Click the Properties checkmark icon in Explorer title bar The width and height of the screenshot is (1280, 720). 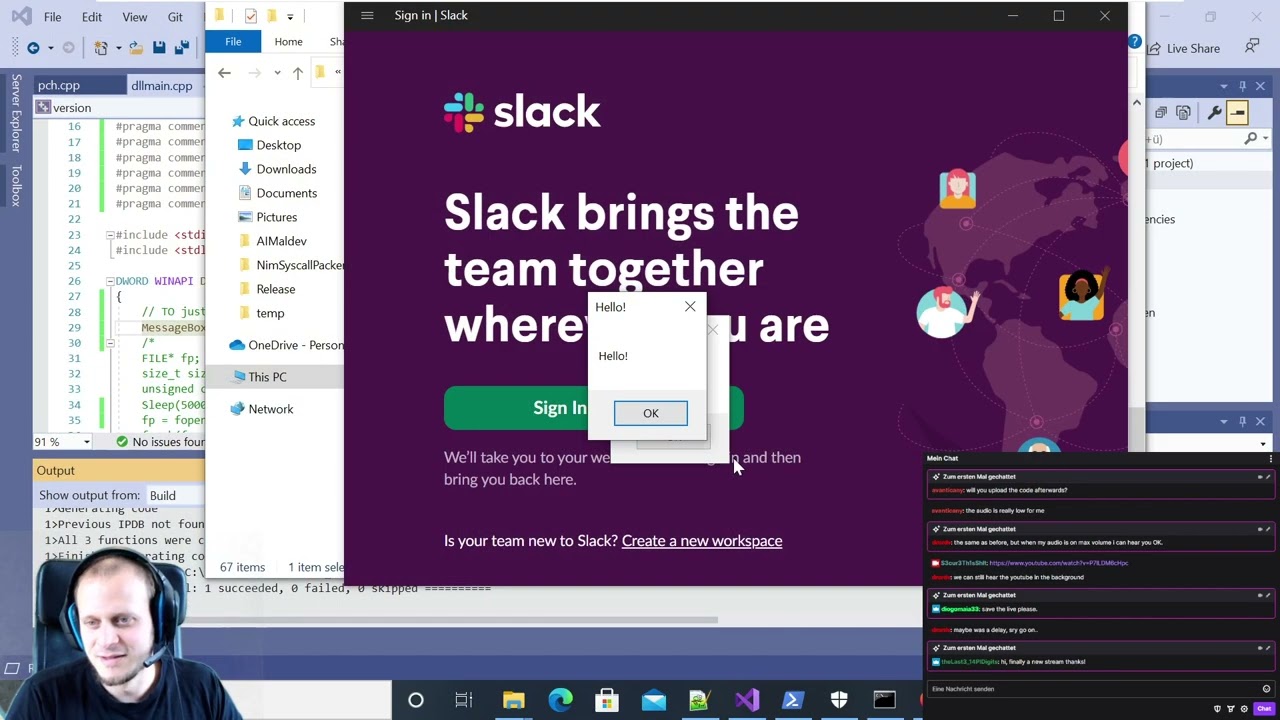tap(250, 16)
